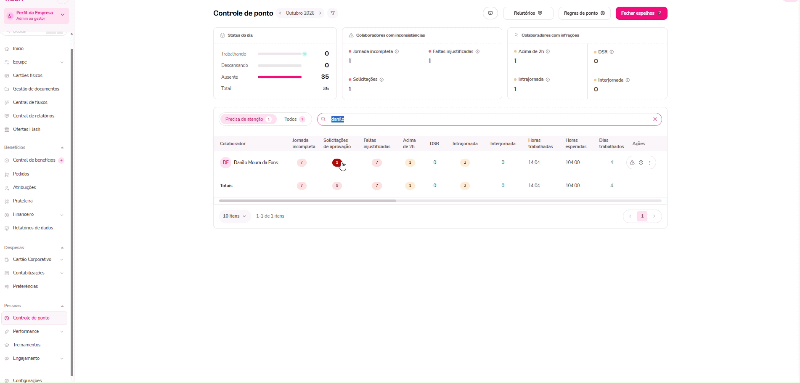Open the items-per-page dropdown
The width and height of the screenshot is (800, 383).
pos(235,216)
